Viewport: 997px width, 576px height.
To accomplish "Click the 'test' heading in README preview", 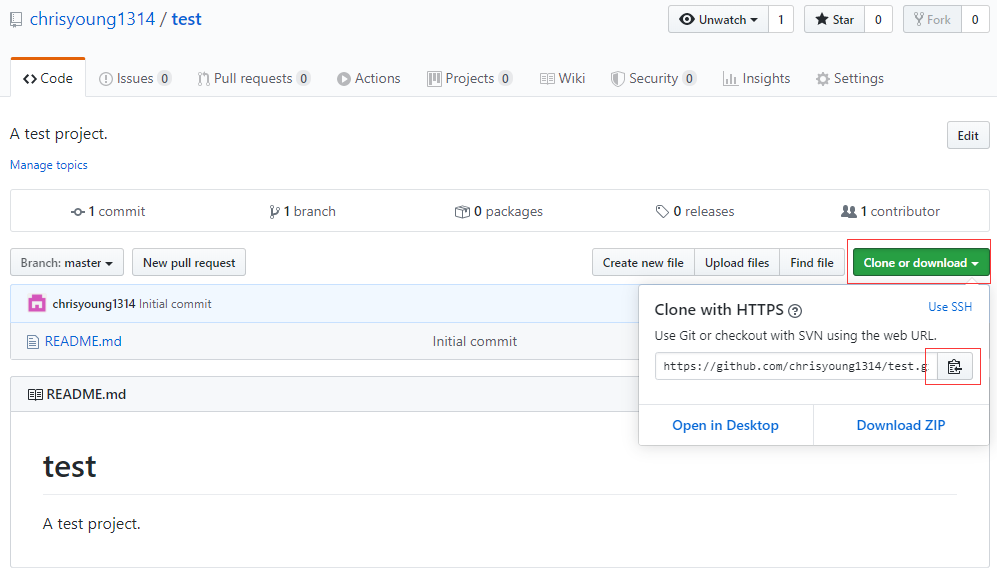I will pos(69,467).
